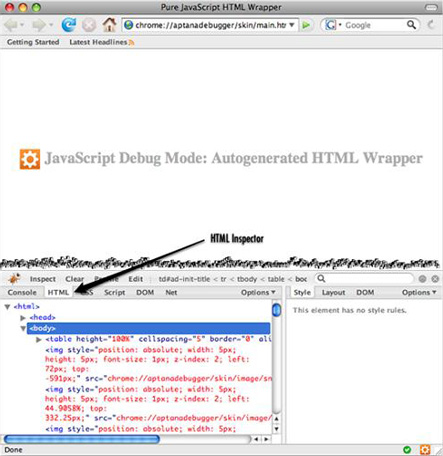Switch to the Script tab

pos(115,293)
